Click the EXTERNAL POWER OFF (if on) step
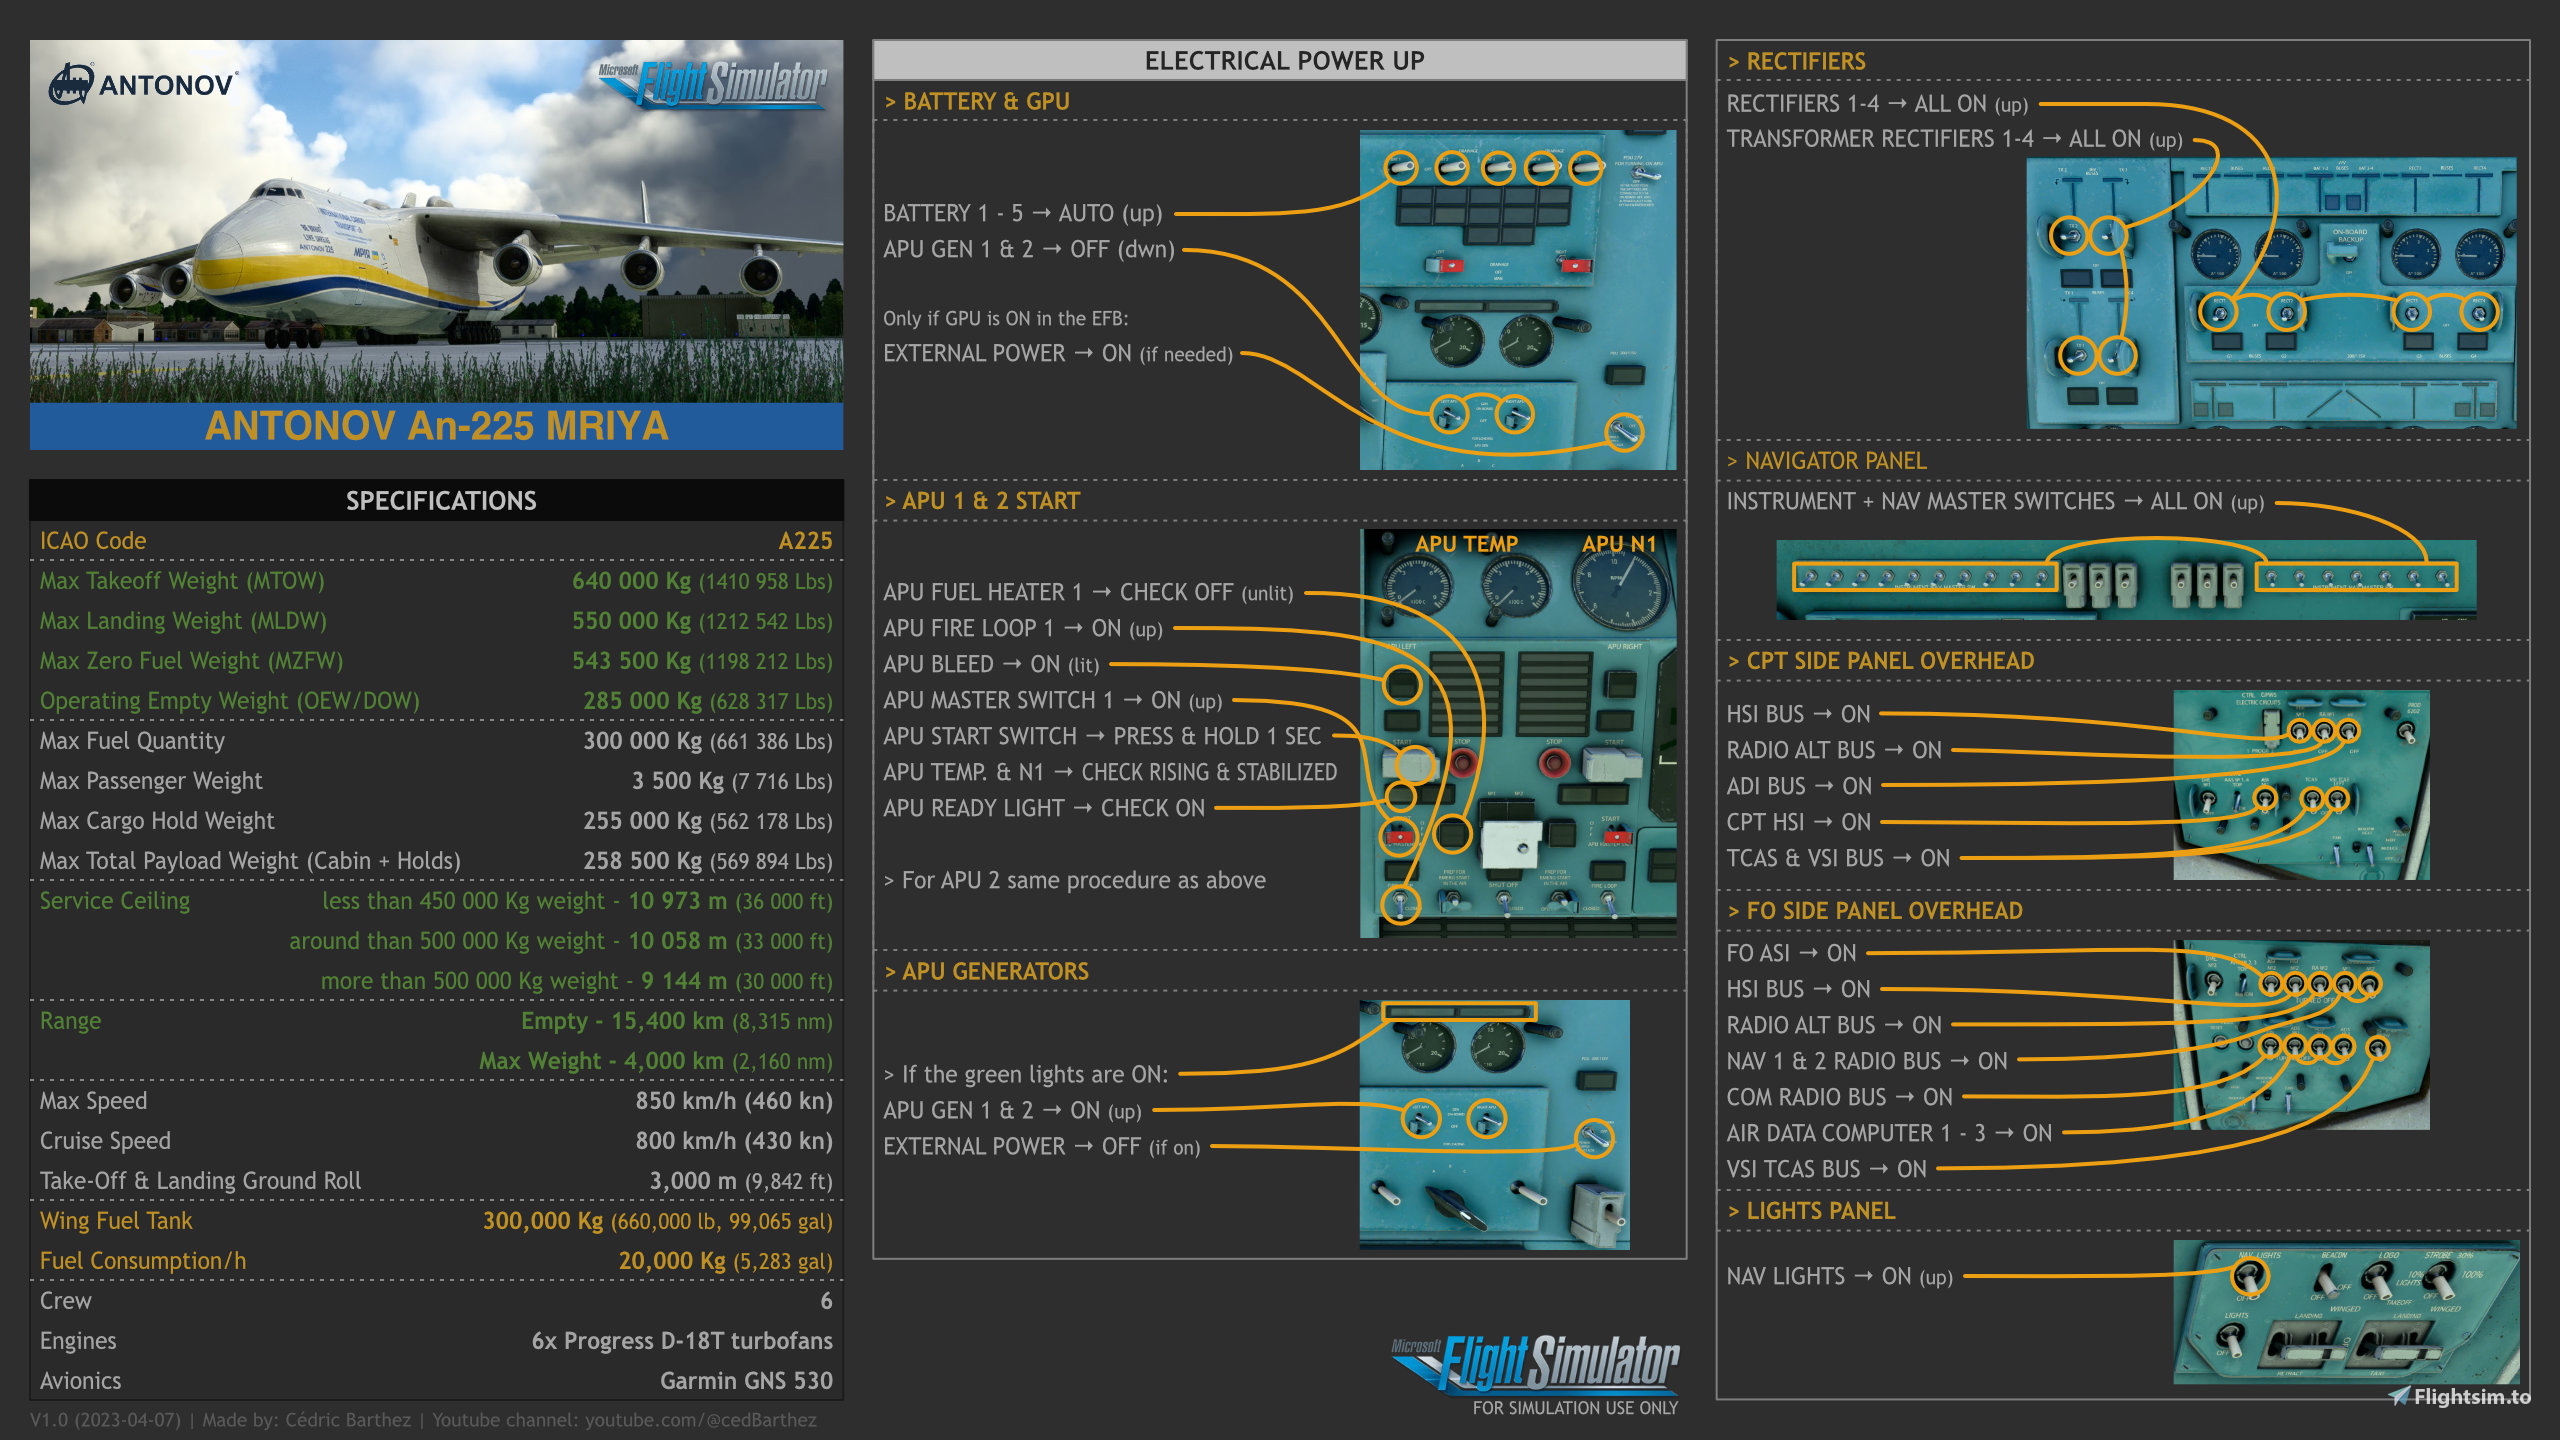This screenshot has height=1440, width=2560. pos(1042,1146)
